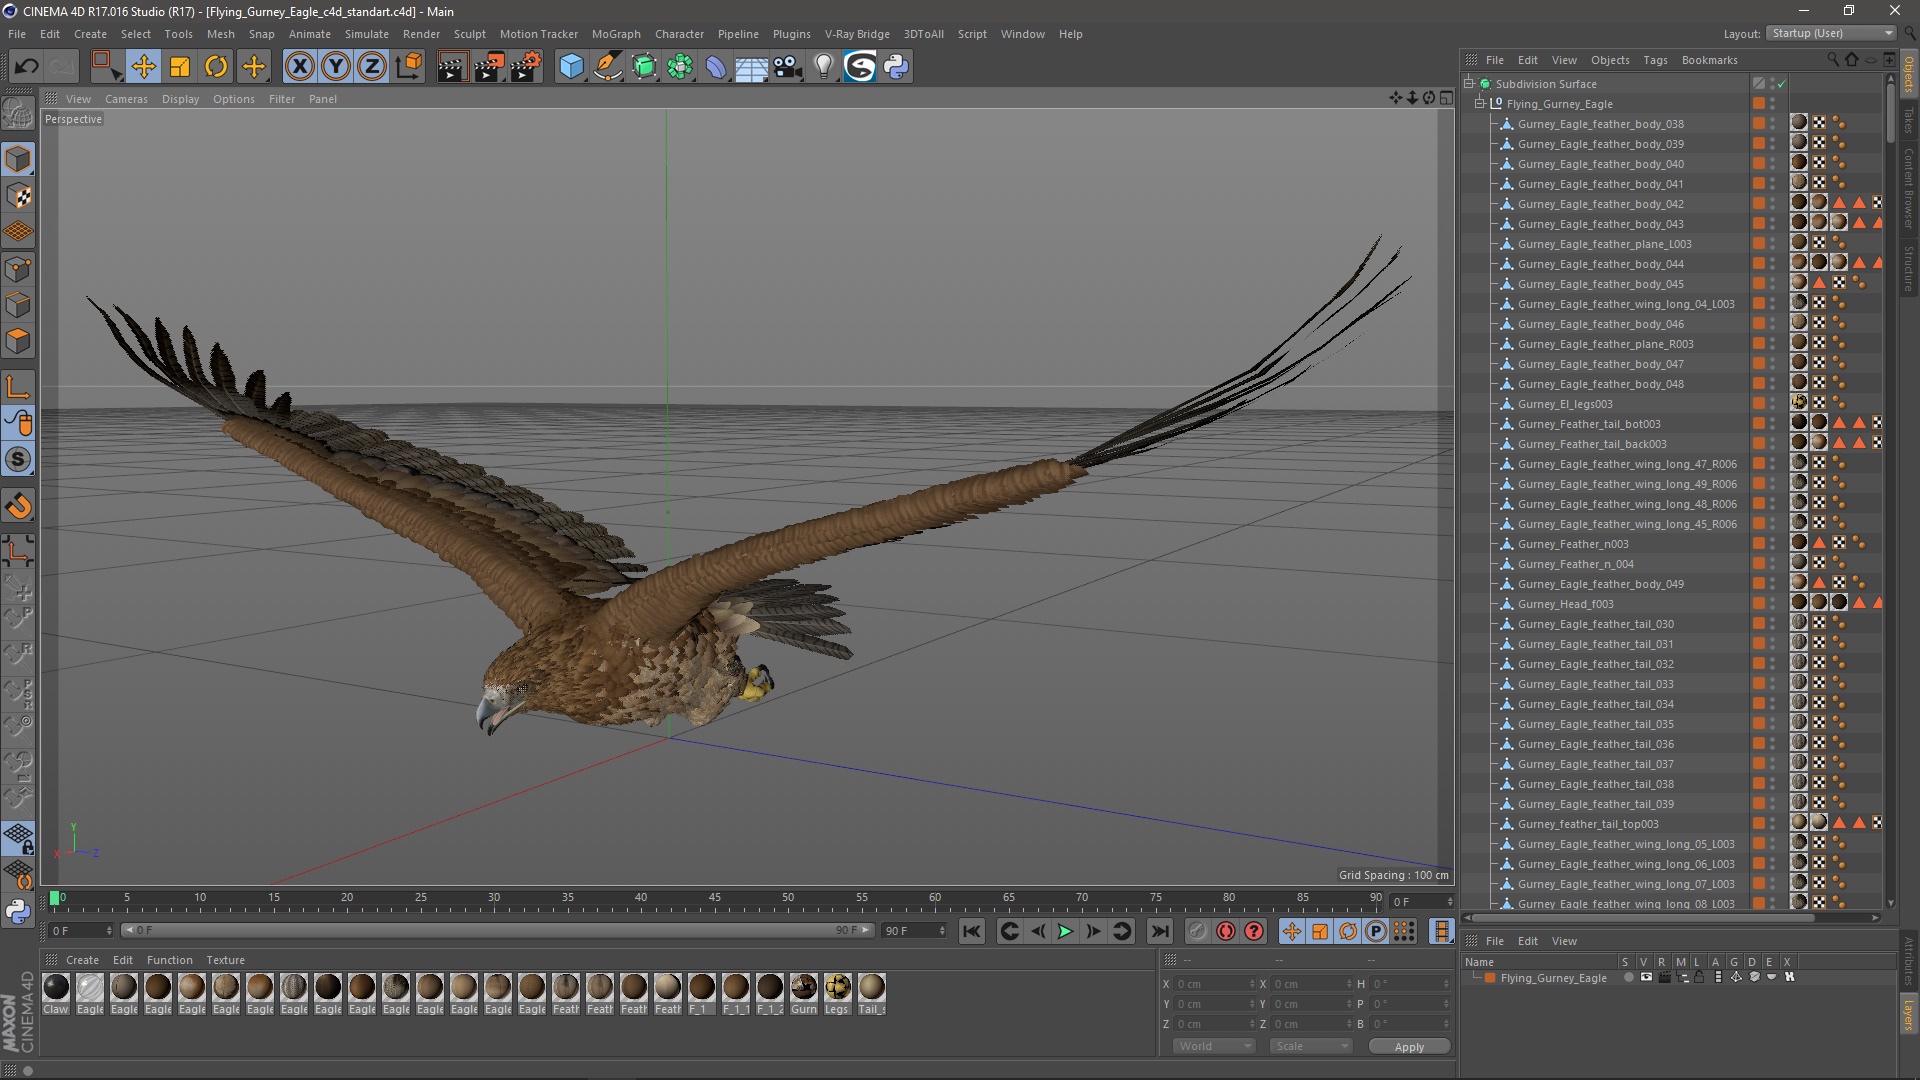The height and width of the screenshot is (1080, 1920).
Task: Click the Python script icon in toolbar
Action: [x=896, y=67]
